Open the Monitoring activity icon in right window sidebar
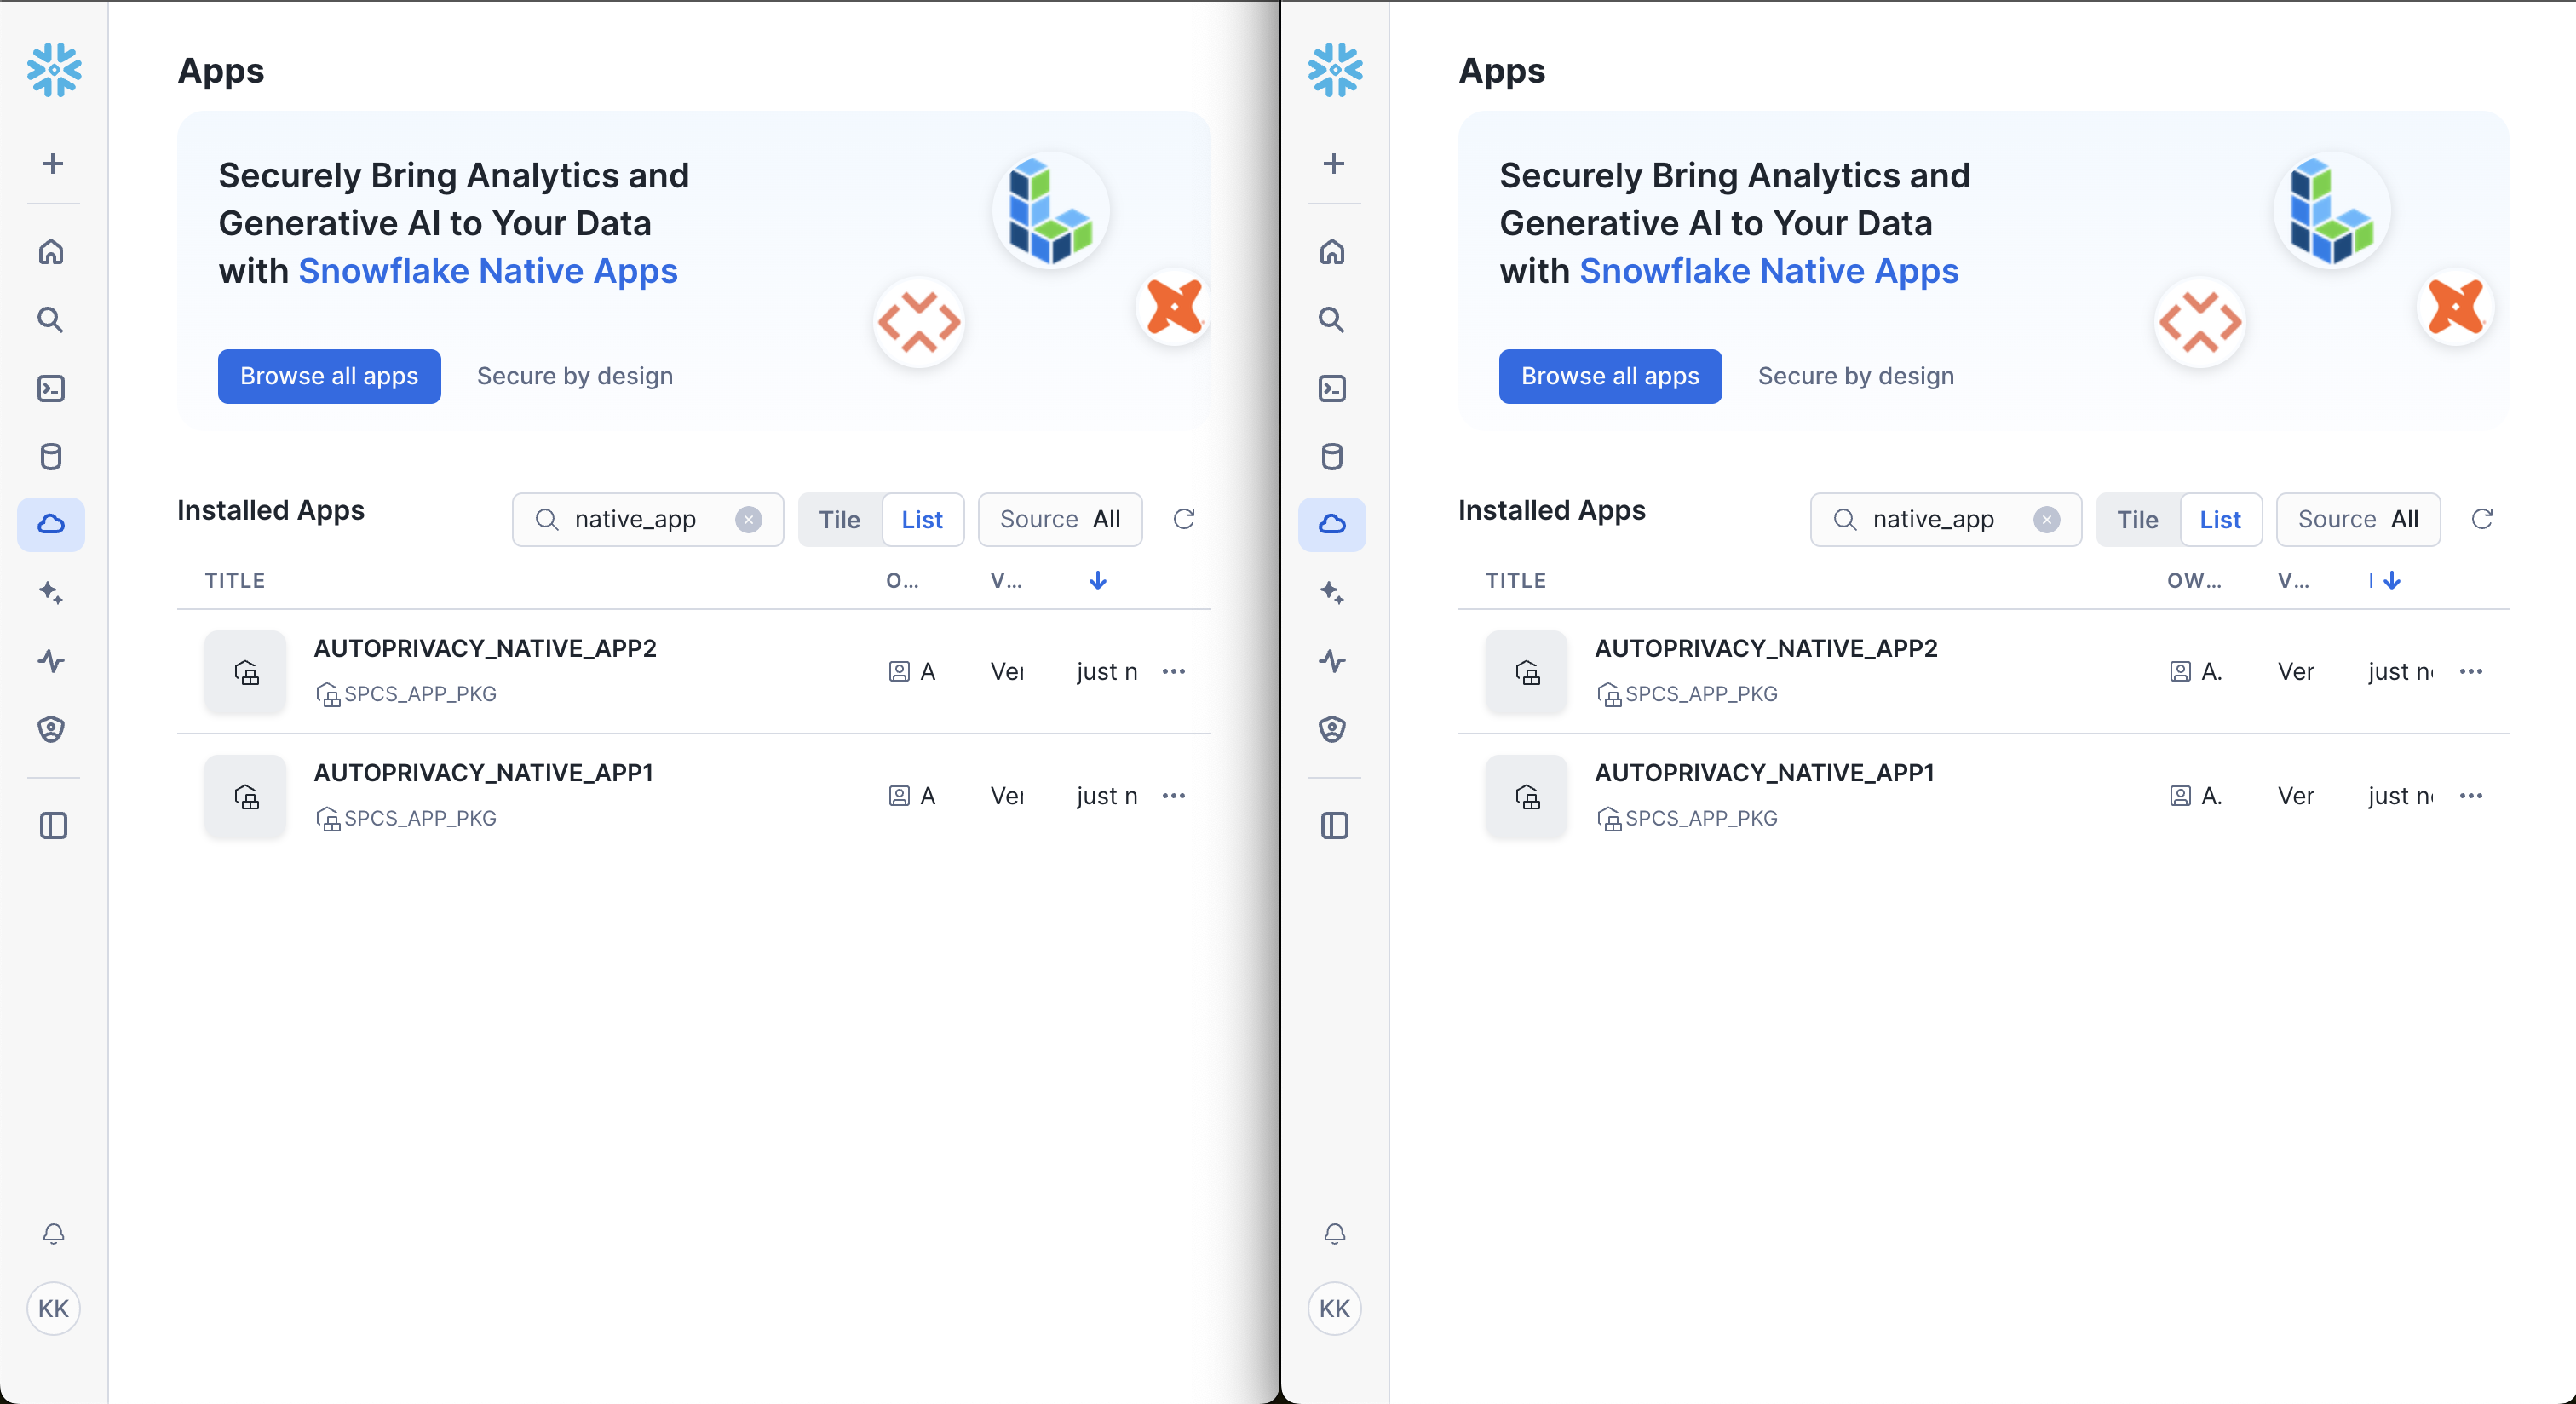Screen dimensions: 2576x1404 pos(1332,661)
